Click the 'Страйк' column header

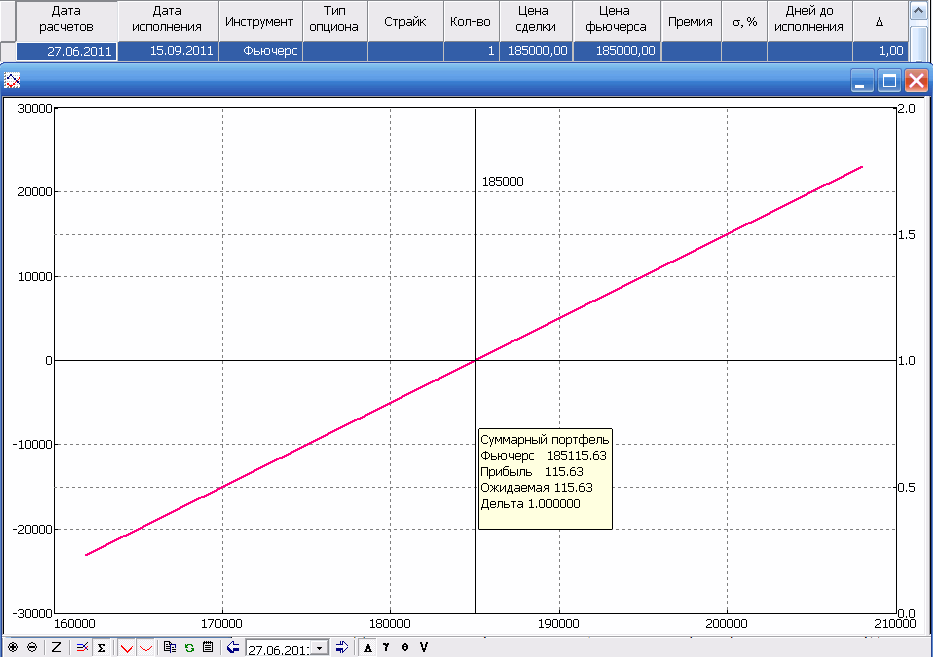[405, 21]
